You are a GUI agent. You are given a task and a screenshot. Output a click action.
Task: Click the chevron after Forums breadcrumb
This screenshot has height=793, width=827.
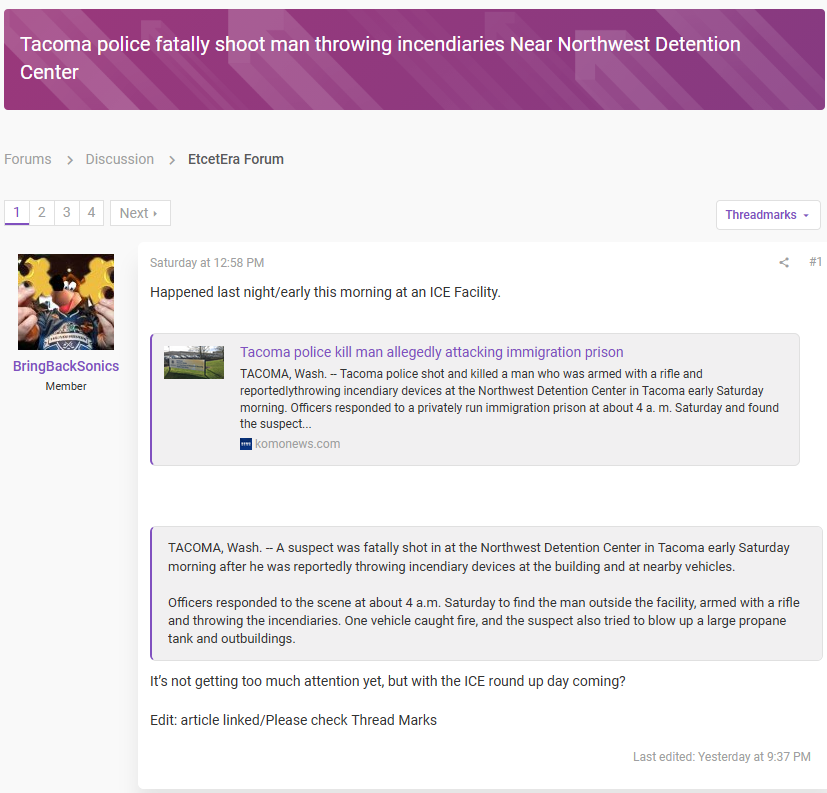70,160
